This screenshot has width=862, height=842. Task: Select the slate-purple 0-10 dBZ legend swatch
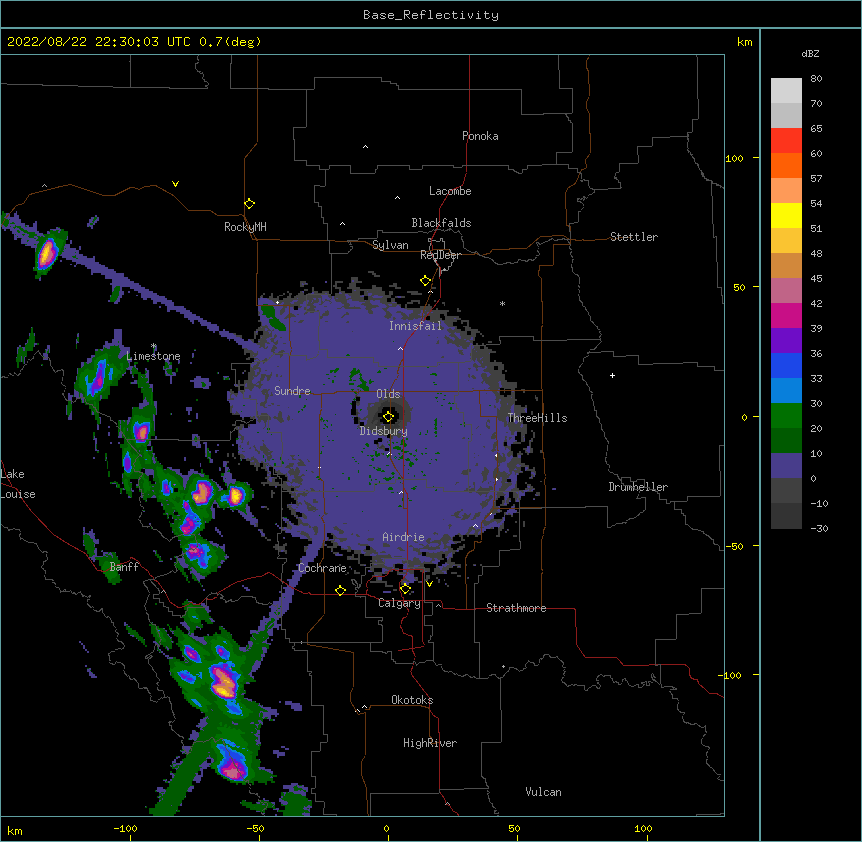pos(786,466)
